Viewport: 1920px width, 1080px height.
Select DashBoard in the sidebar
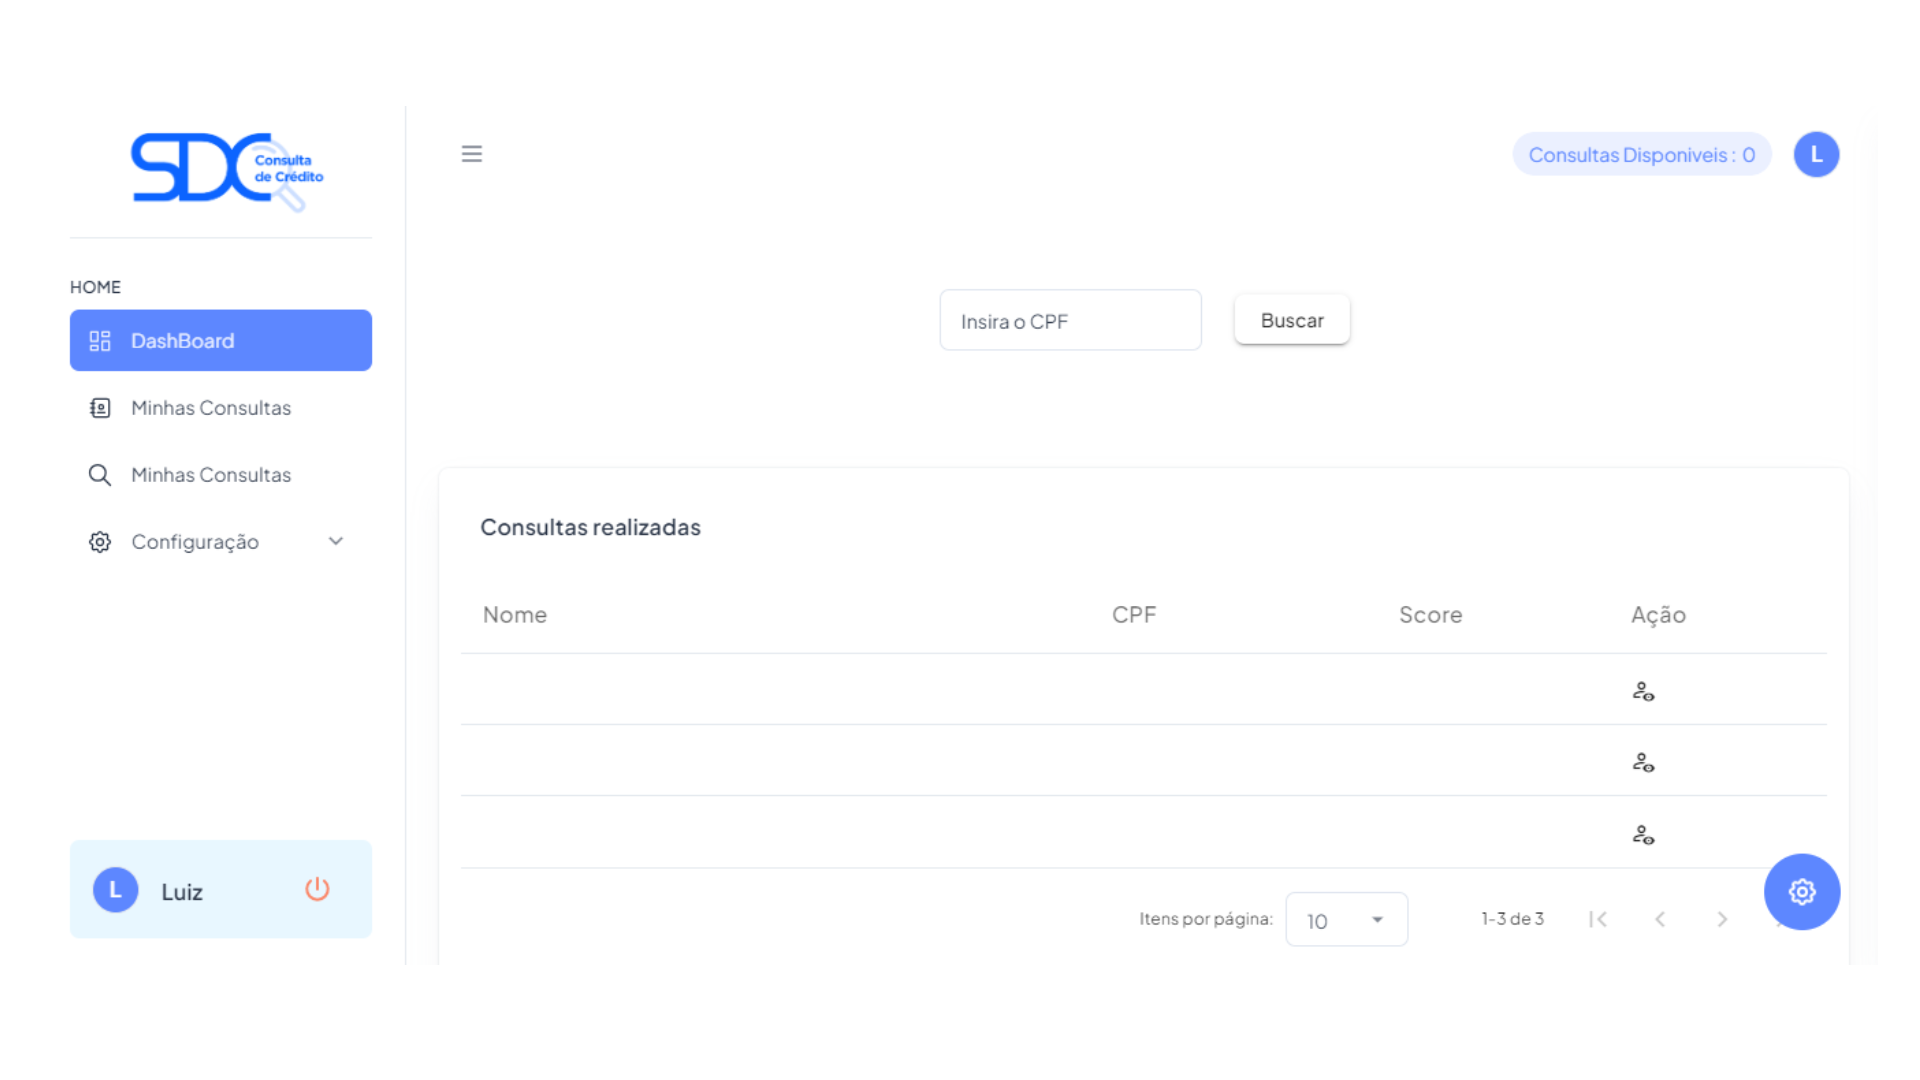coord(182,340)
